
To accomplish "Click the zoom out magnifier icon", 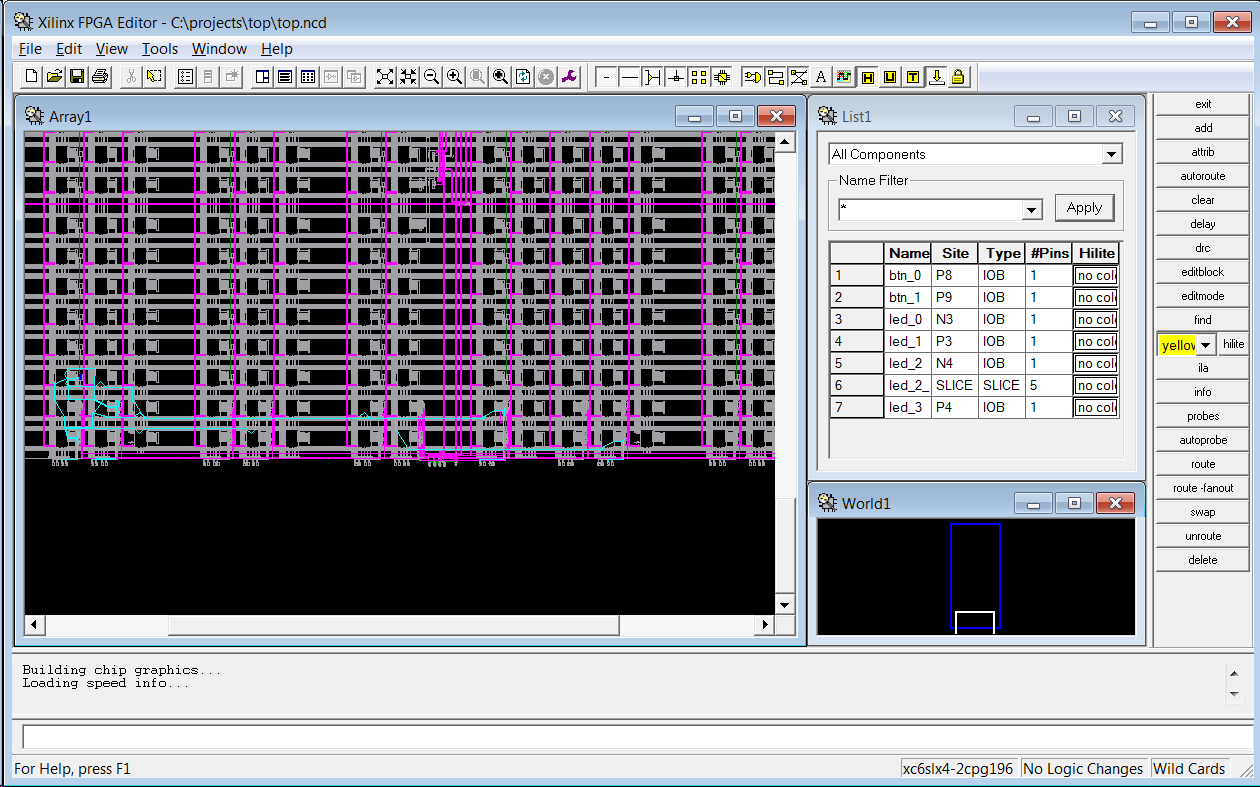I will [x=431, y=76].
